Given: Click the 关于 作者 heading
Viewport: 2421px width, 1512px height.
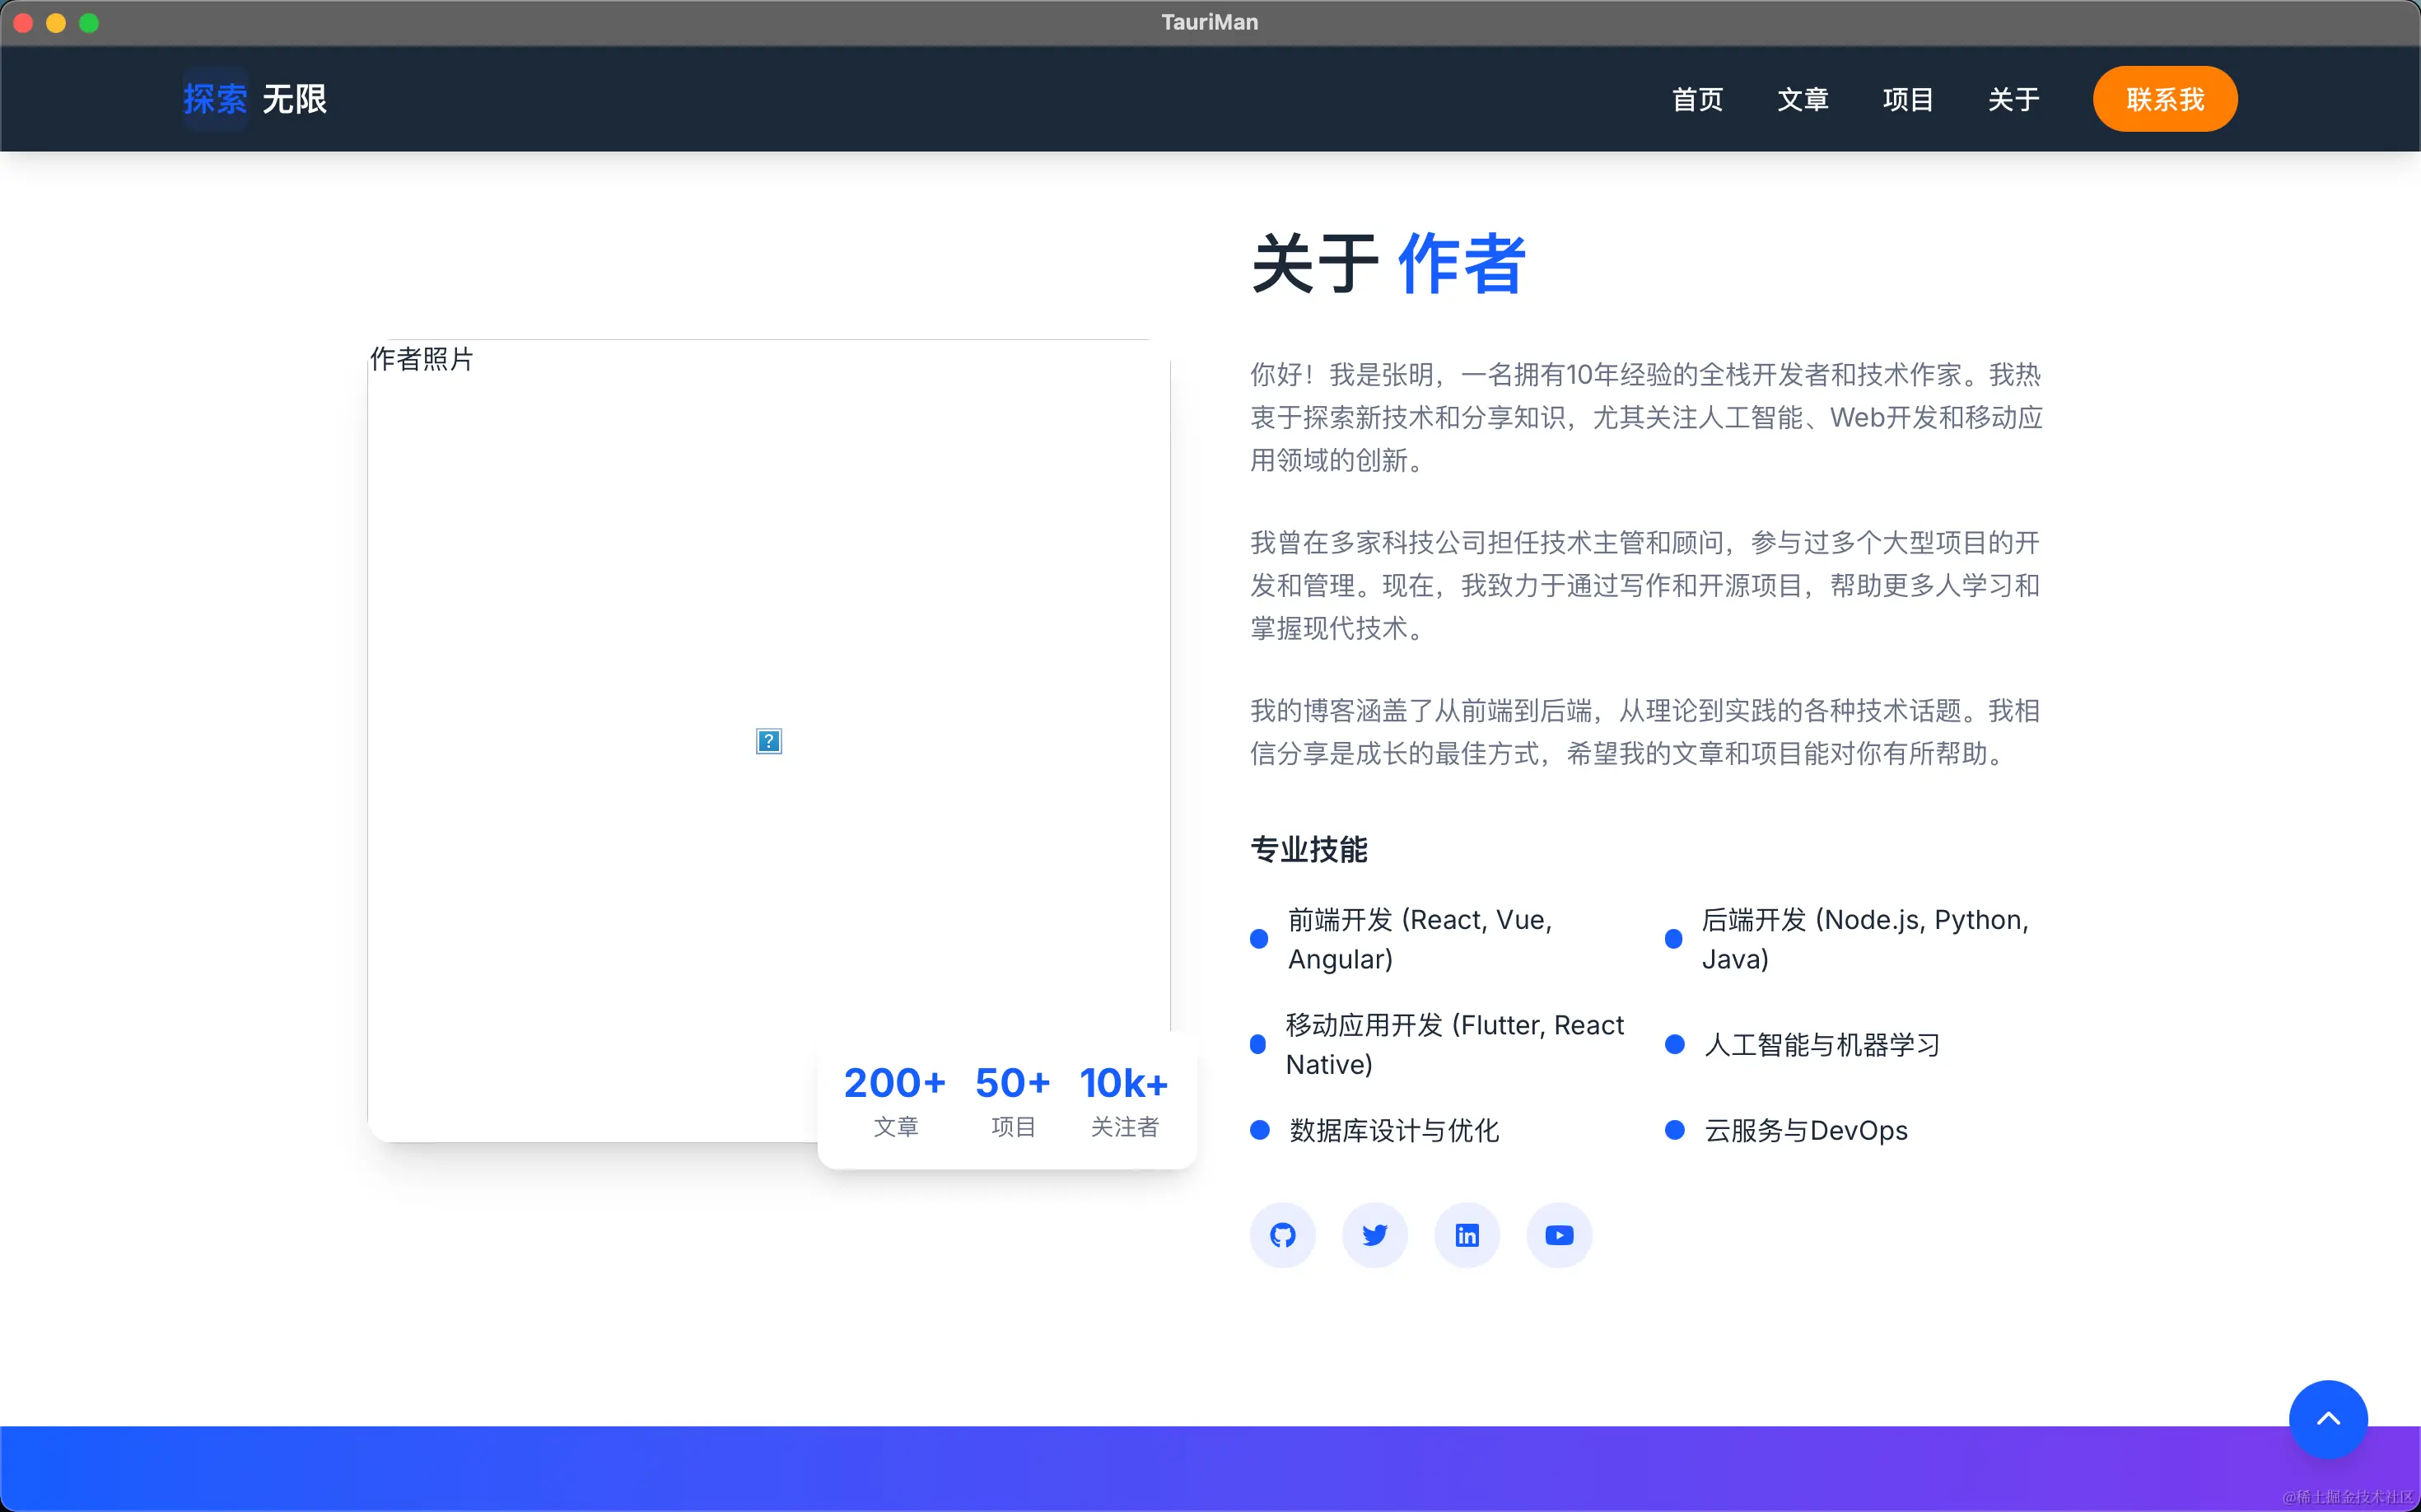Looking at the screenshot, I should tap(1388, 264).
